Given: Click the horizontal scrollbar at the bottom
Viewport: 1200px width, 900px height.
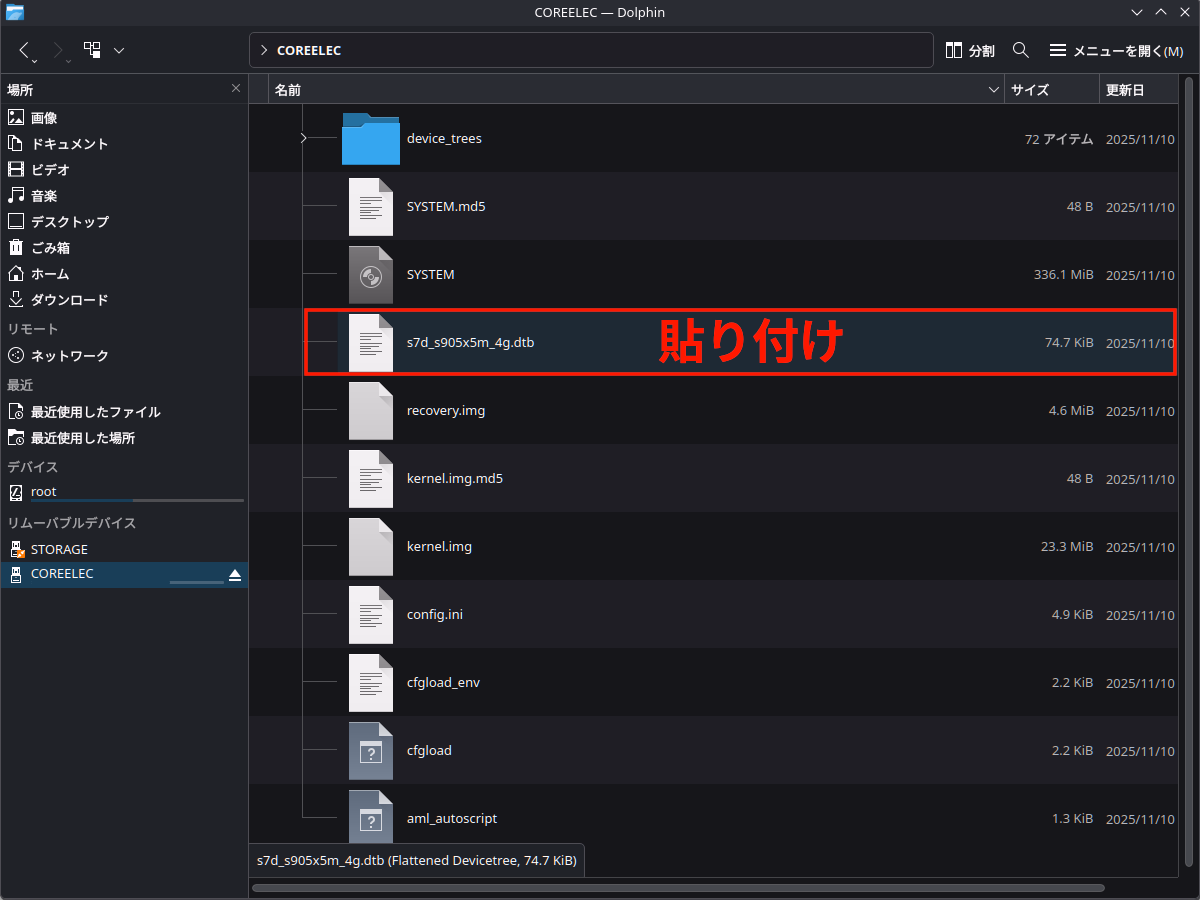Looking at the screenshot, I should pyautogui.click(x=680, y=887).
